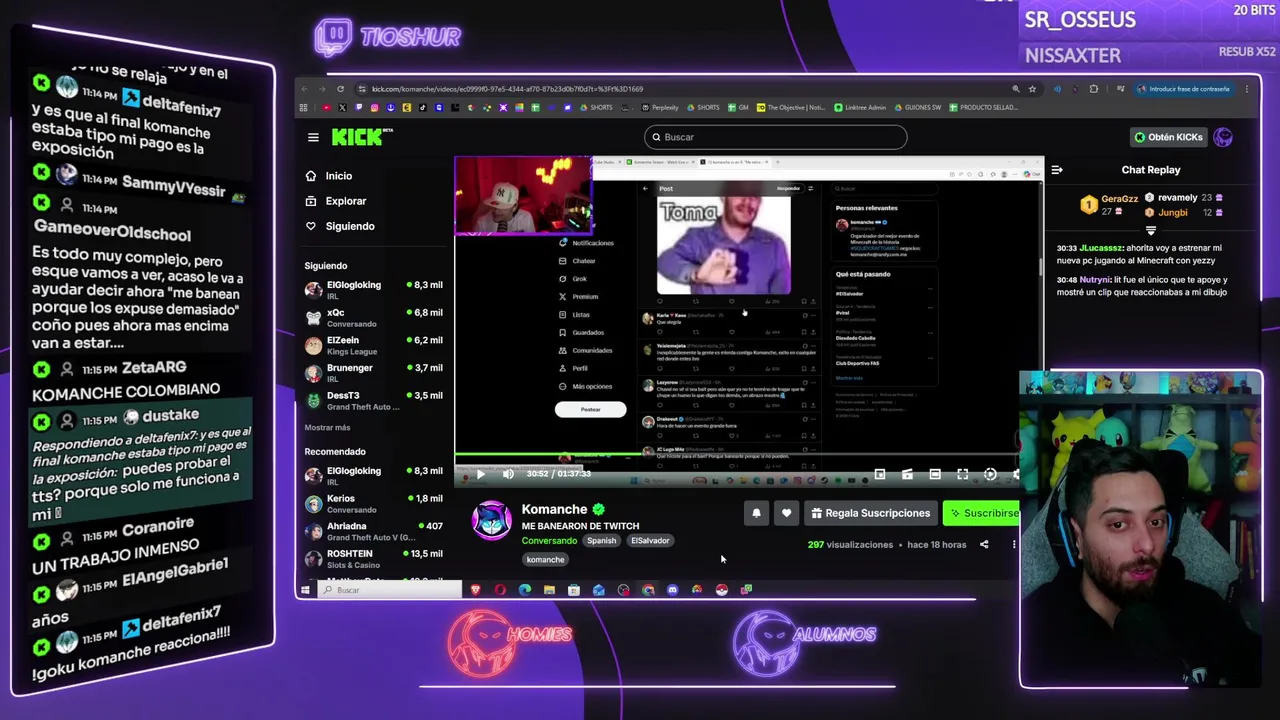Play the Komanche video
The height and width of the screenshot is (720, 1280).
(x=480, y=474)
